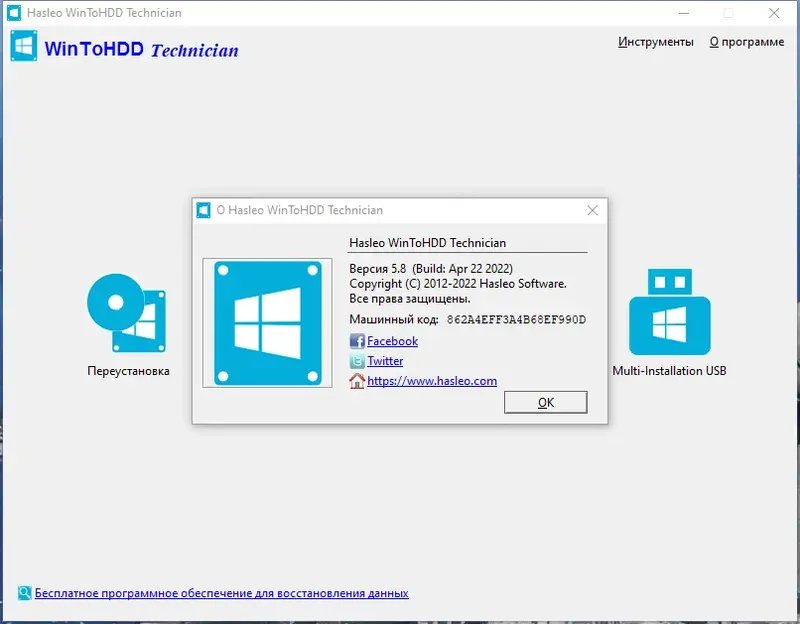Select the Переустановка disc icon
Image resolution: width=800 pixels, height=624 pixels.
(x=127, y=314)
